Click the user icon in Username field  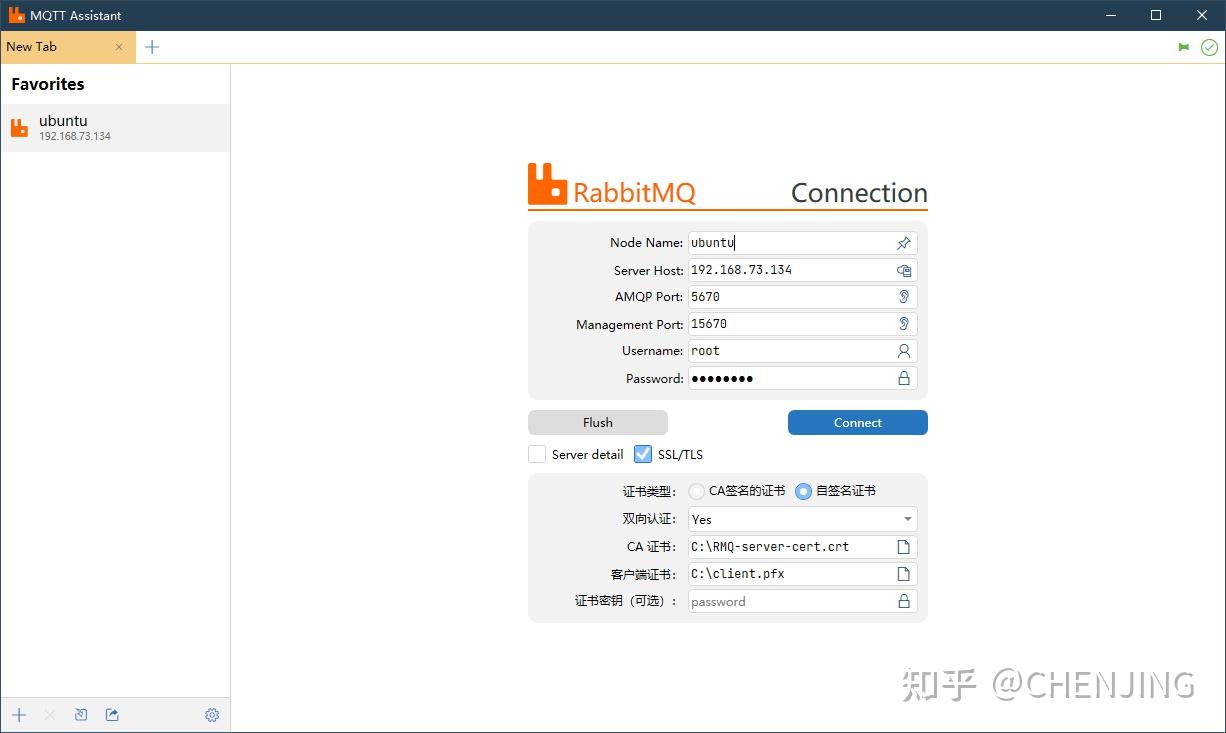click(903, 351)
